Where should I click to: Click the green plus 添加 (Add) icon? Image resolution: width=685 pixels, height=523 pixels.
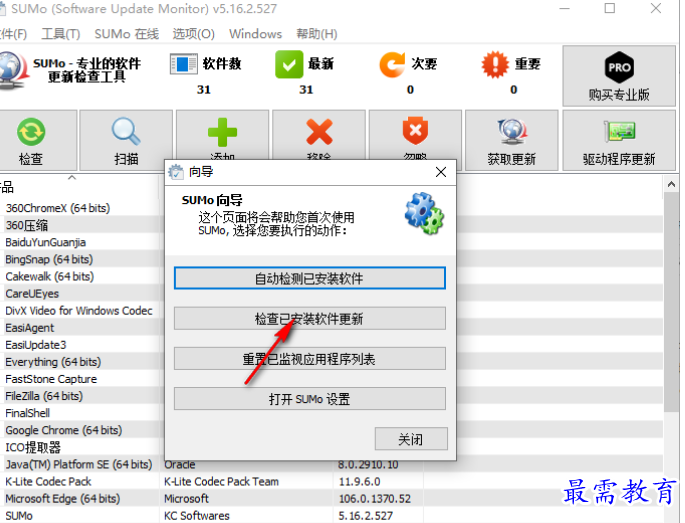click(x=222, y=132)
